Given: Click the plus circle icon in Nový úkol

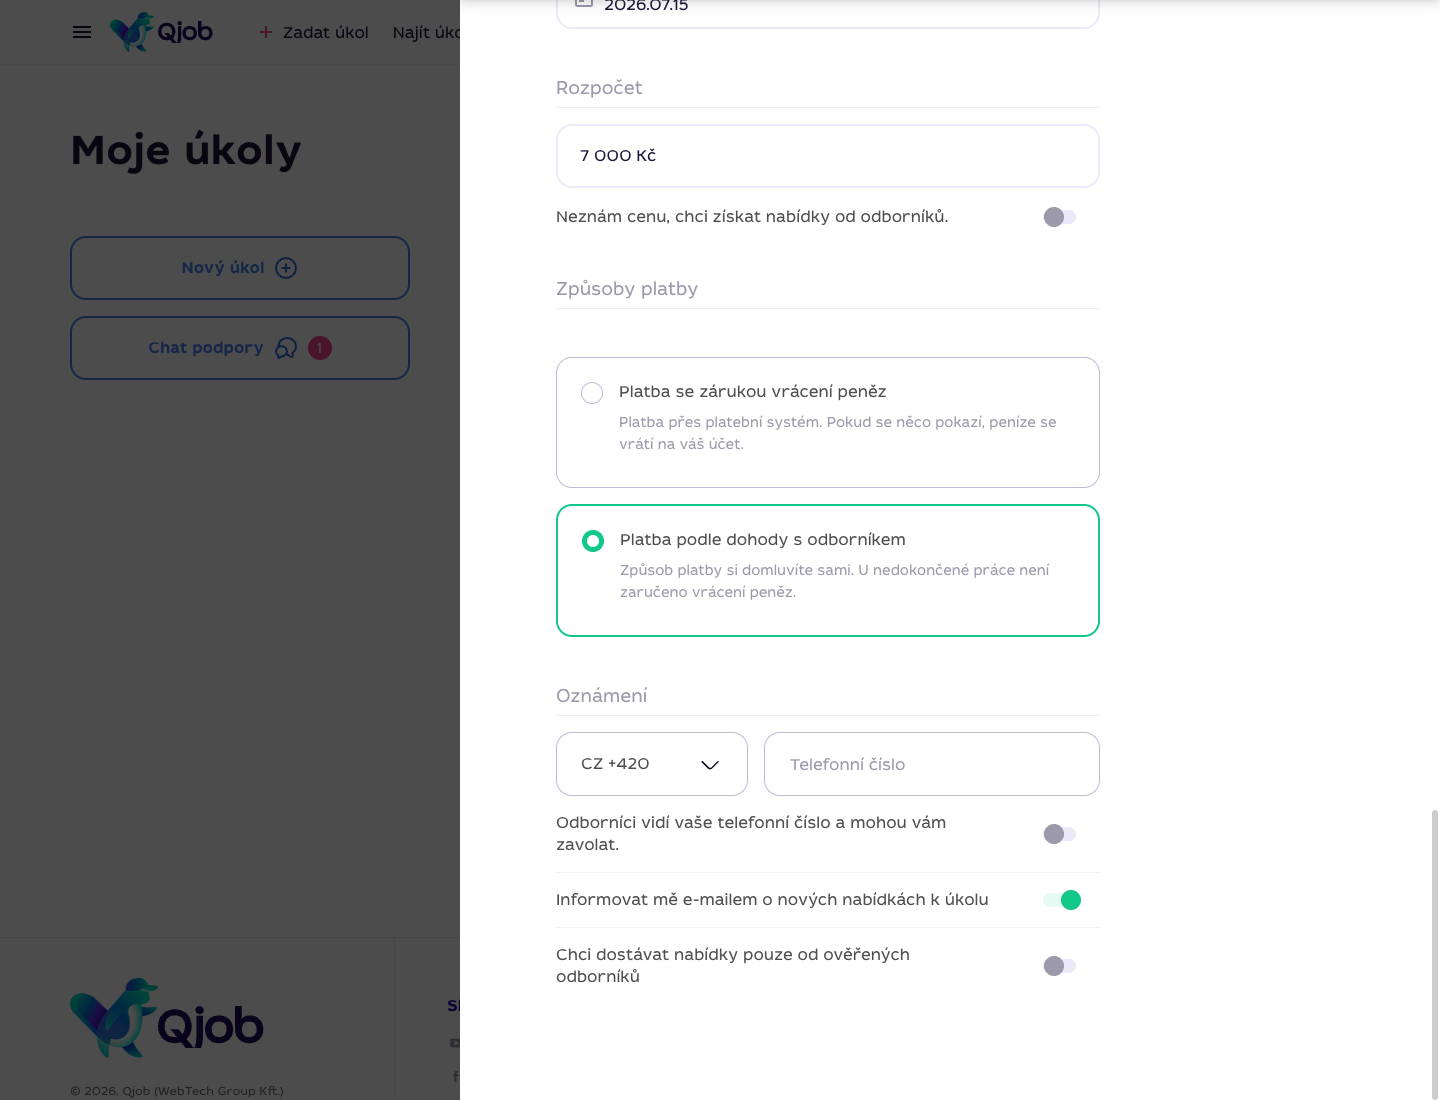Looking at the screenshot, I should coord(286,268).
